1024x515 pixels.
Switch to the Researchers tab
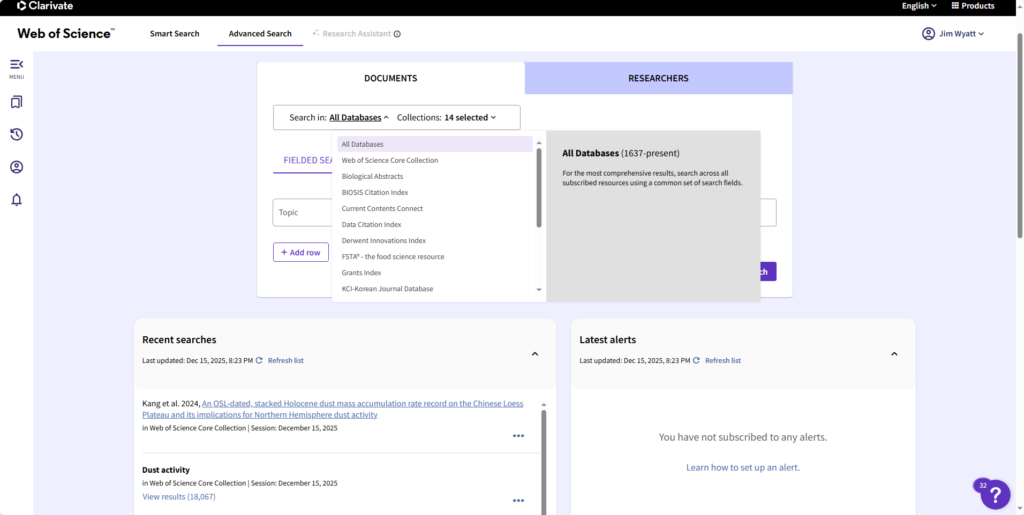tap(658, 78)
